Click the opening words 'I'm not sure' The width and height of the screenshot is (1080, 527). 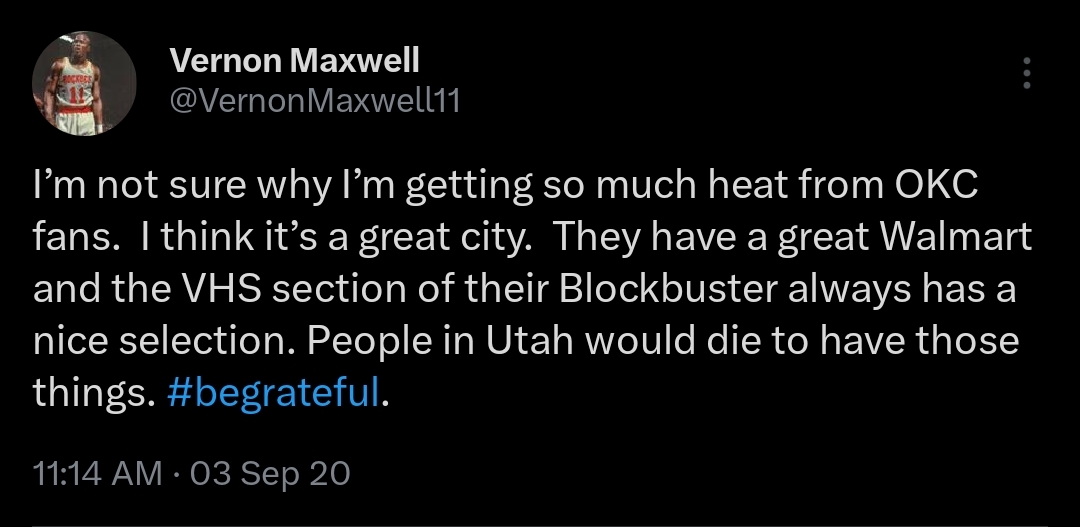click(x=129, y=187)
